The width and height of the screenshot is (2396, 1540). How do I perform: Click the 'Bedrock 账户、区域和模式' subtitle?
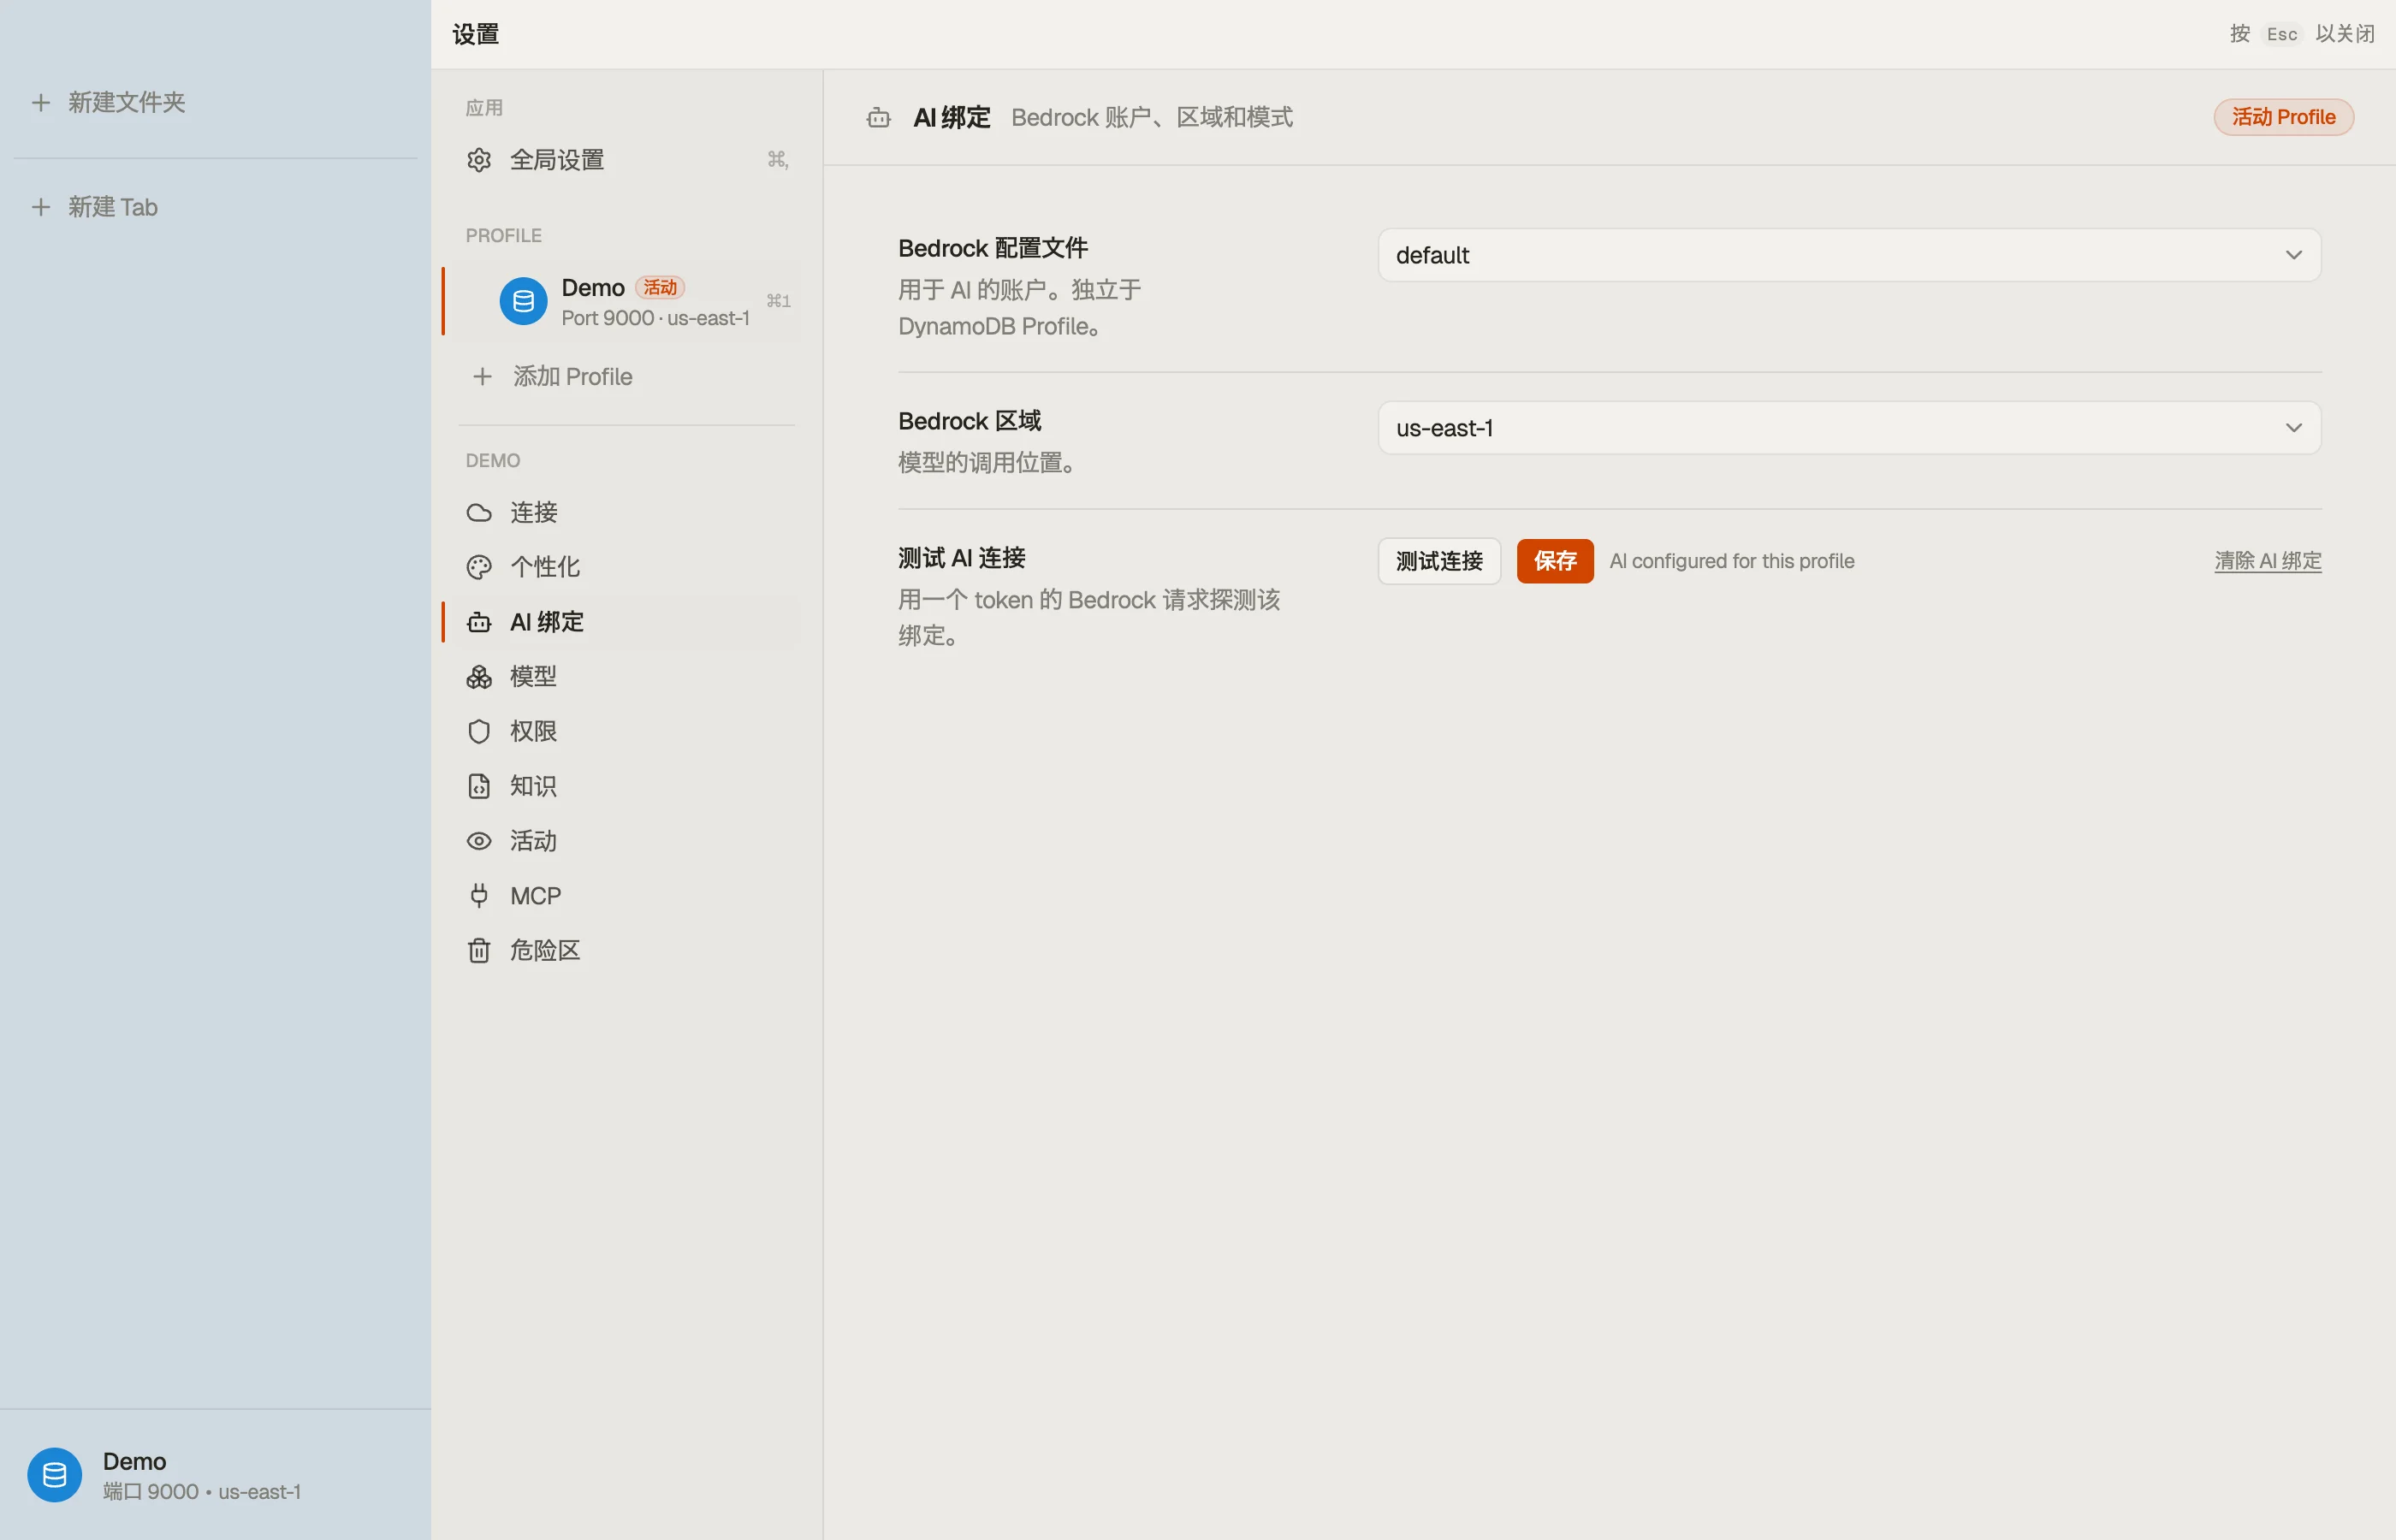pos(1152,118)
